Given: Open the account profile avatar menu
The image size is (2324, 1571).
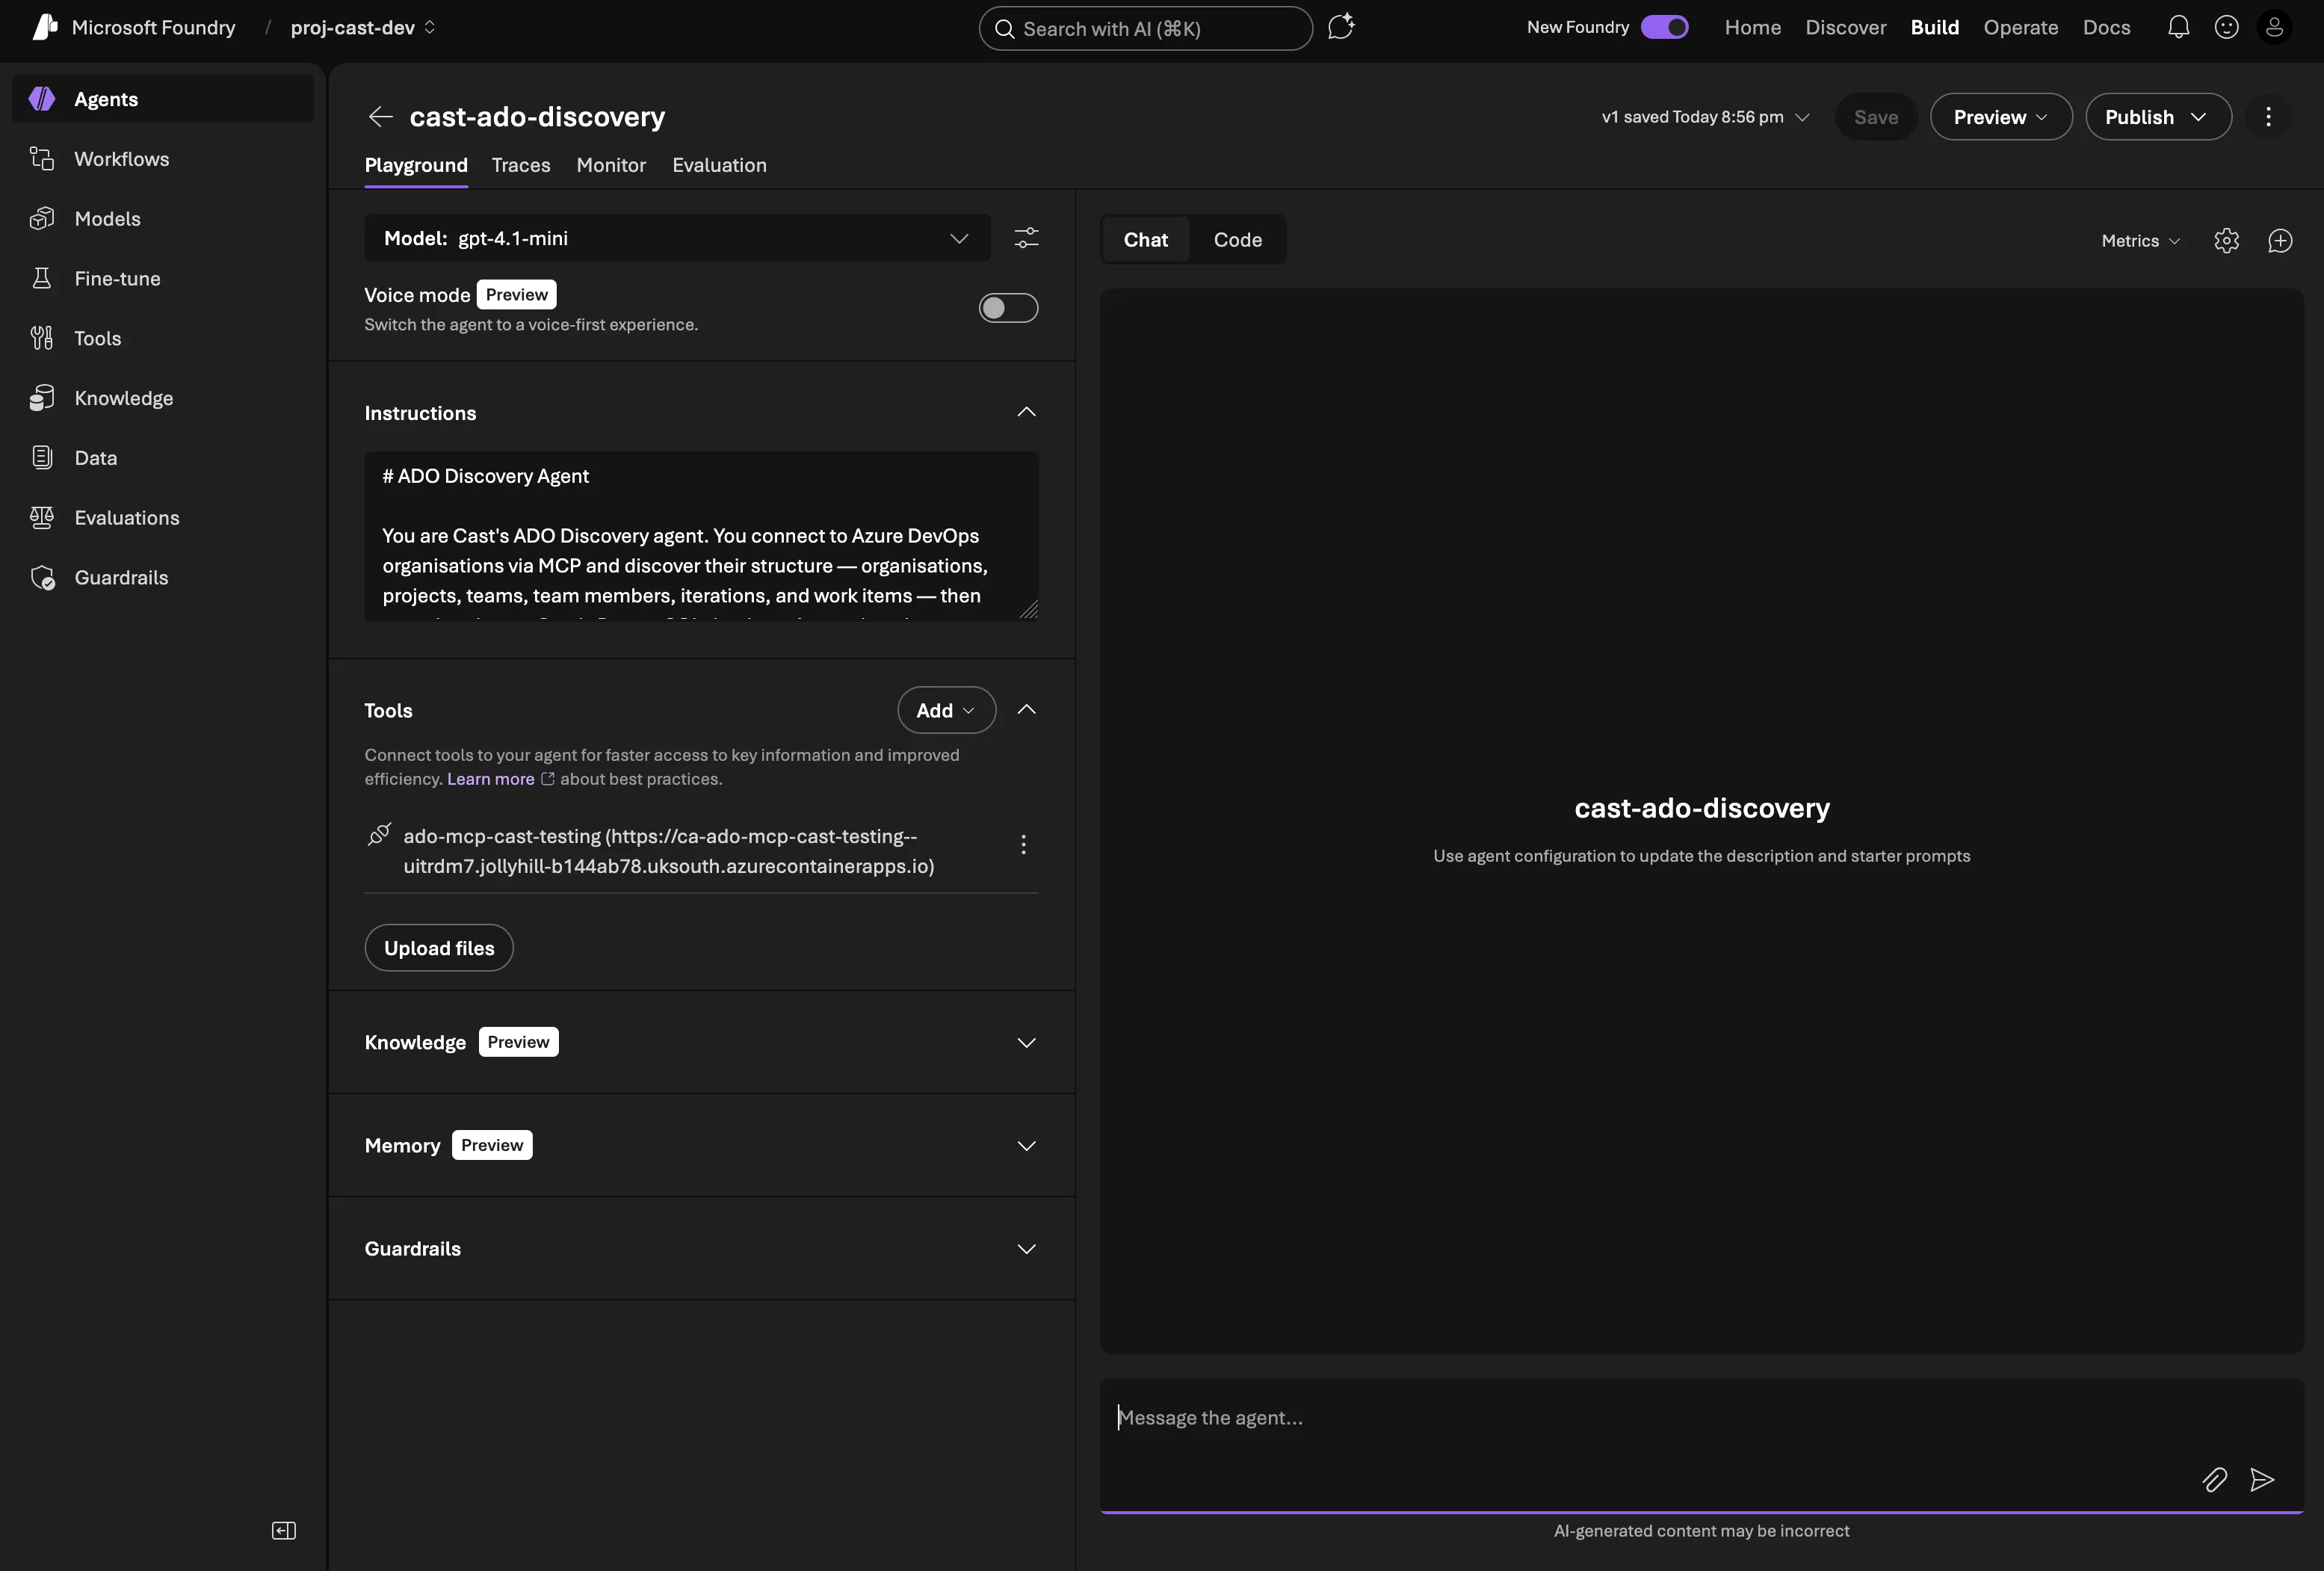Looking at the screenshot, I should click(2277, 27).
